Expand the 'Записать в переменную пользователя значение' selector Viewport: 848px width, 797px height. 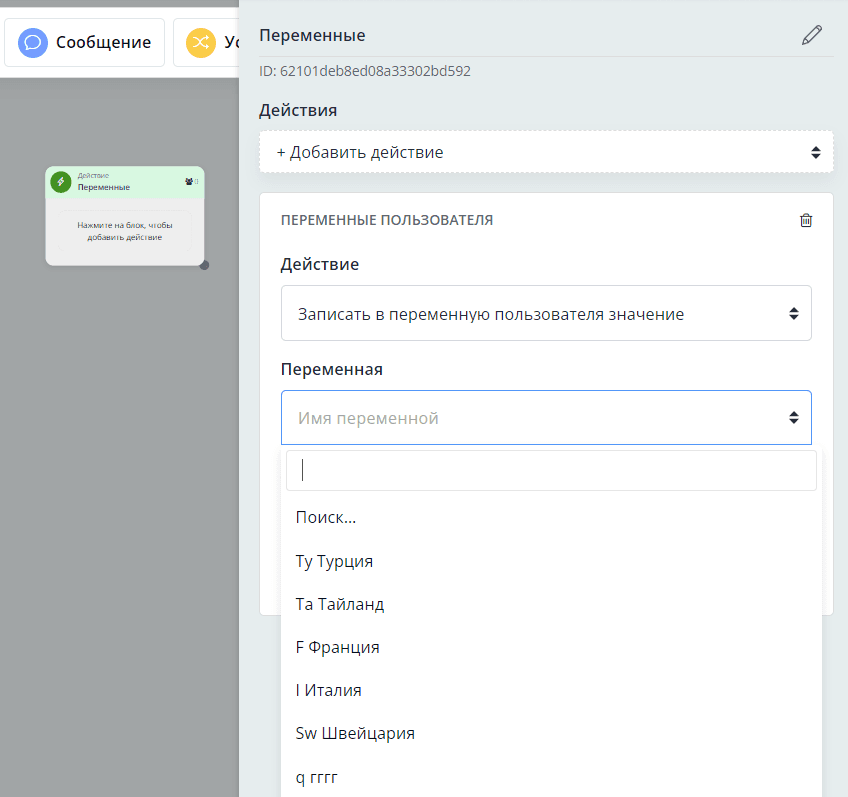coord(546,313)
